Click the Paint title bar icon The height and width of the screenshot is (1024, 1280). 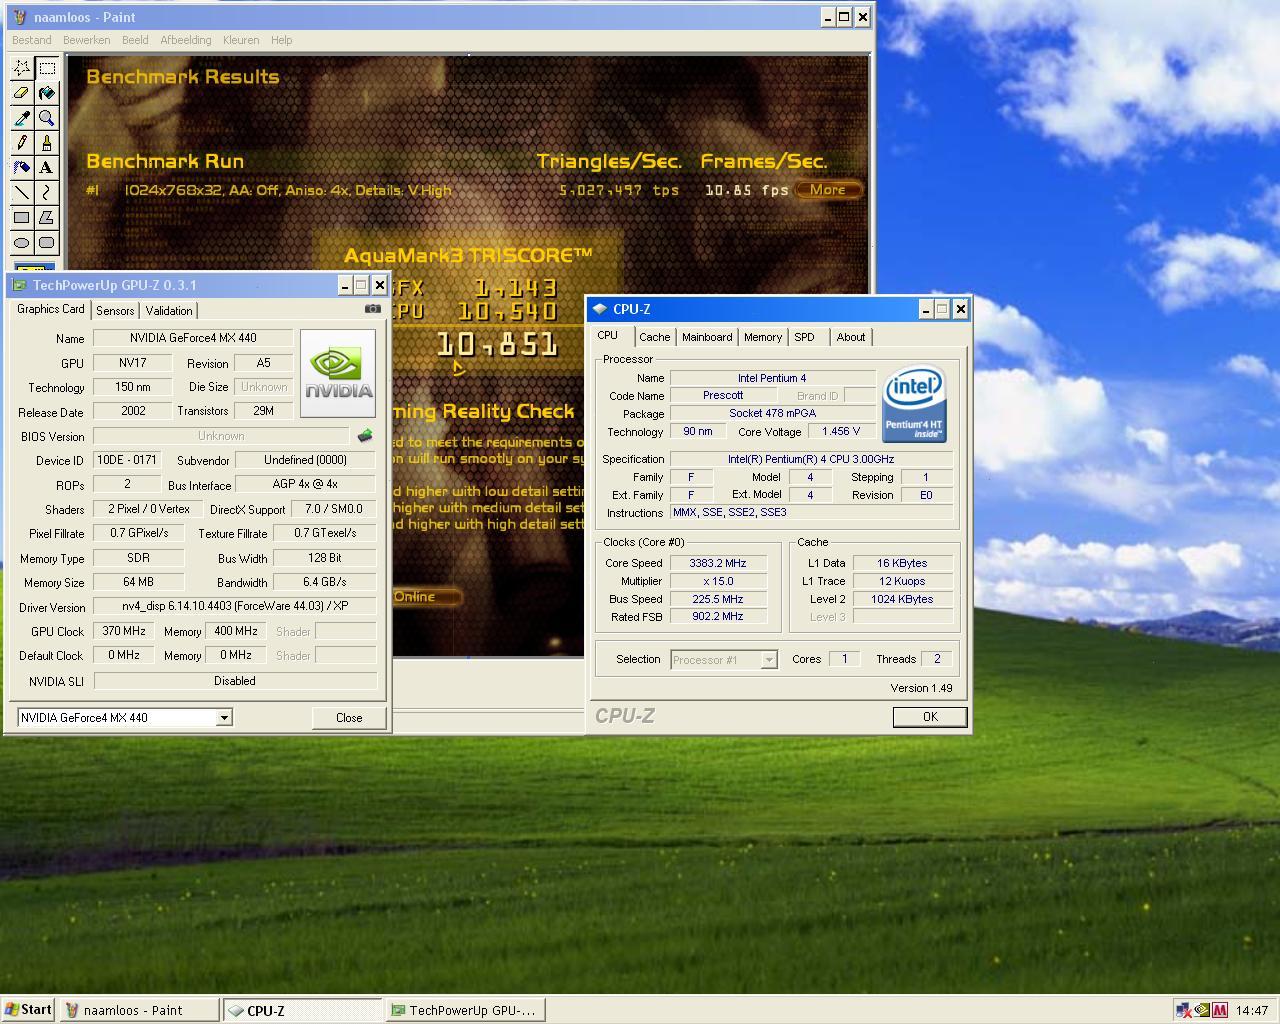coord(18,17)
